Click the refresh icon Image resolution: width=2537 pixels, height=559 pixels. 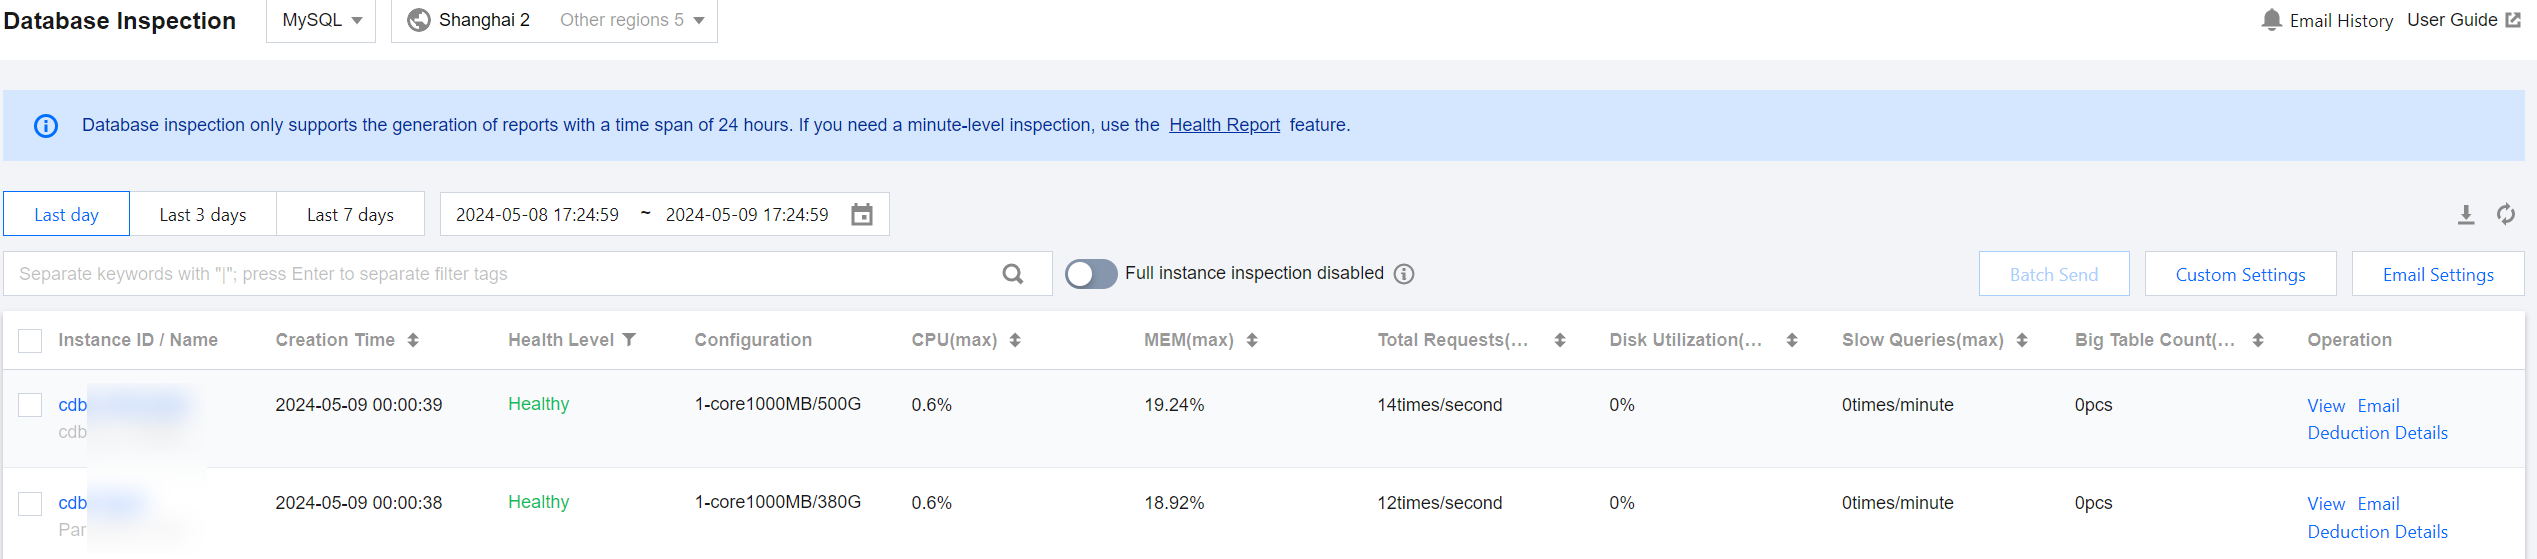[2506, 215]
